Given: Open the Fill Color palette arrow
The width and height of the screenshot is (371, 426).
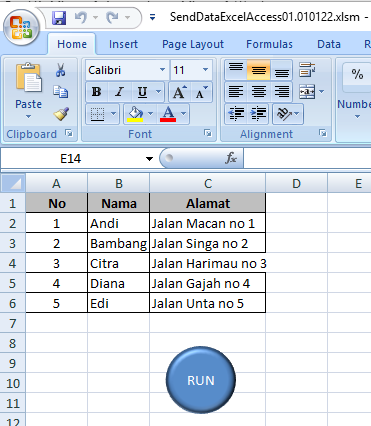Looking at the screenshot, I should [151, 114].
